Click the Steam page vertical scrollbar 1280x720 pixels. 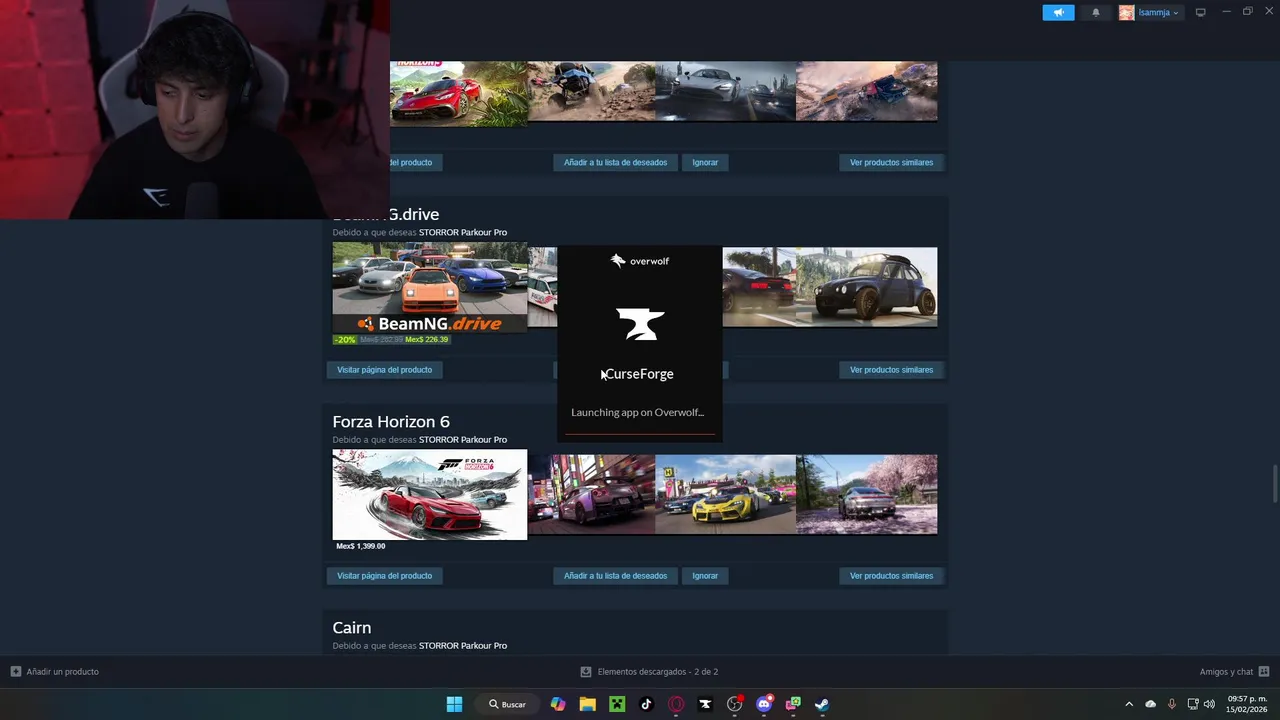1274,485
